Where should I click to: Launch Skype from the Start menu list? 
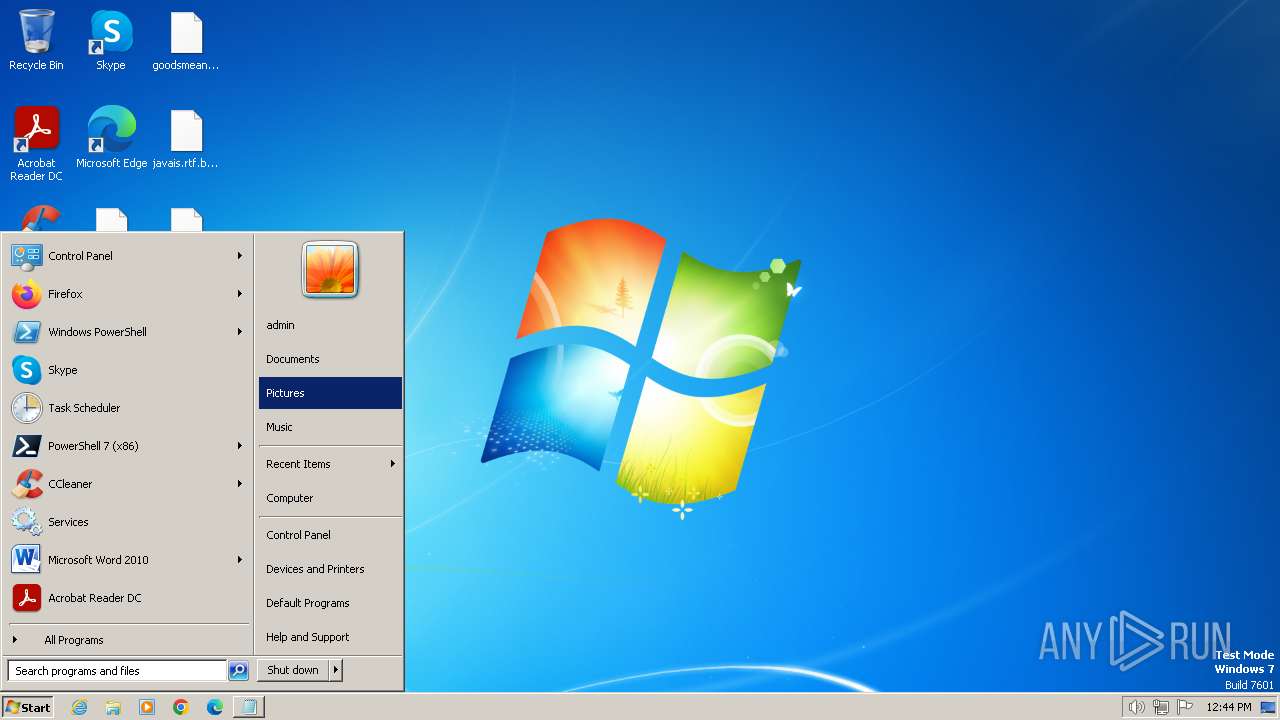(x=128, y=370)
